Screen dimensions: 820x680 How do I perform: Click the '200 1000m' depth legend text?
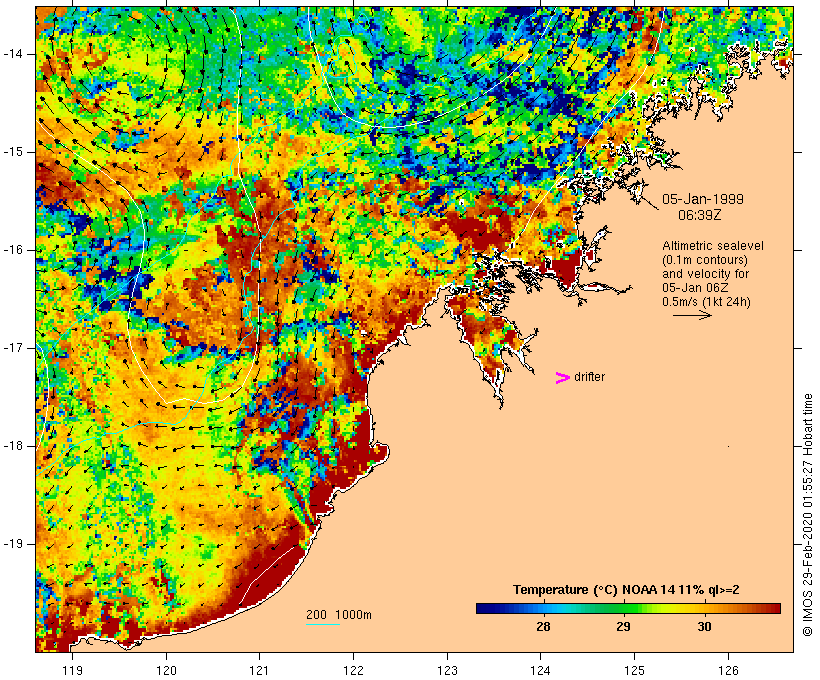pyautogui.click(x=339, y=615)
